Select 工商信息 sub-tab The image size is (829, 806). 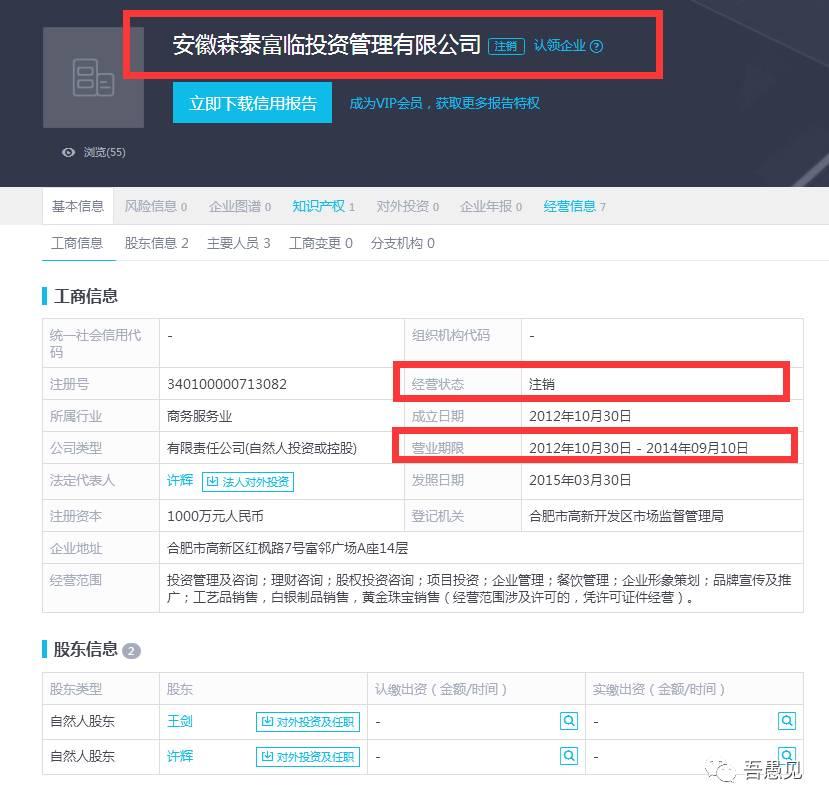pos(77,243)
